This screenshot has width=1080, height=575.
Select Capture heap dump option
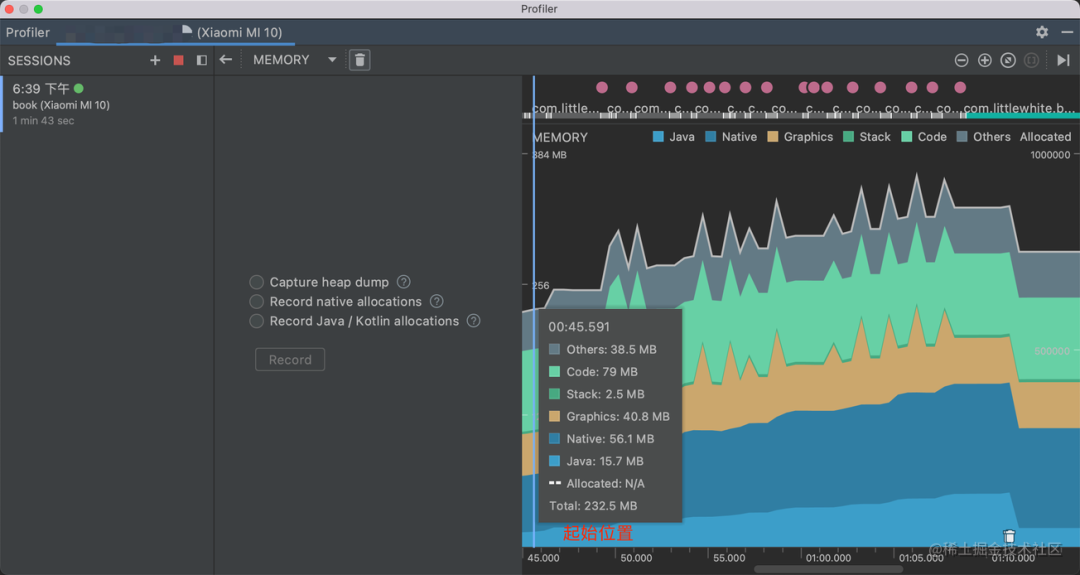tap(256, 282)
